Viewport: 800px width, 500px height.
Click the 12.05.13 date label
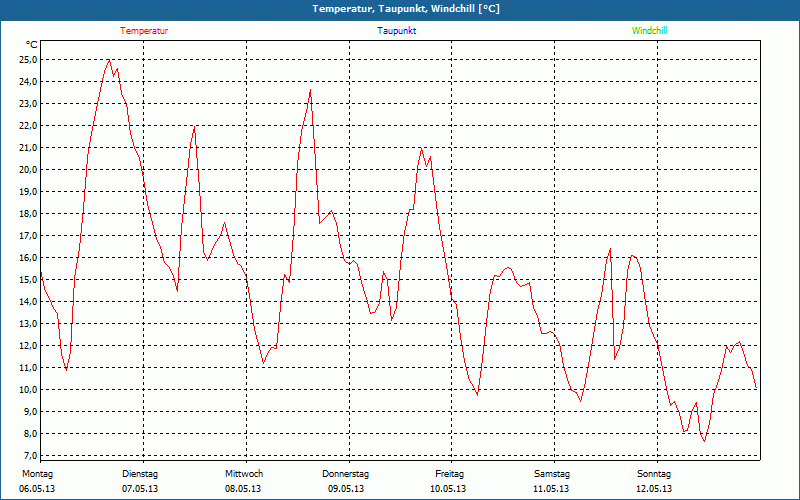(654, 489)
